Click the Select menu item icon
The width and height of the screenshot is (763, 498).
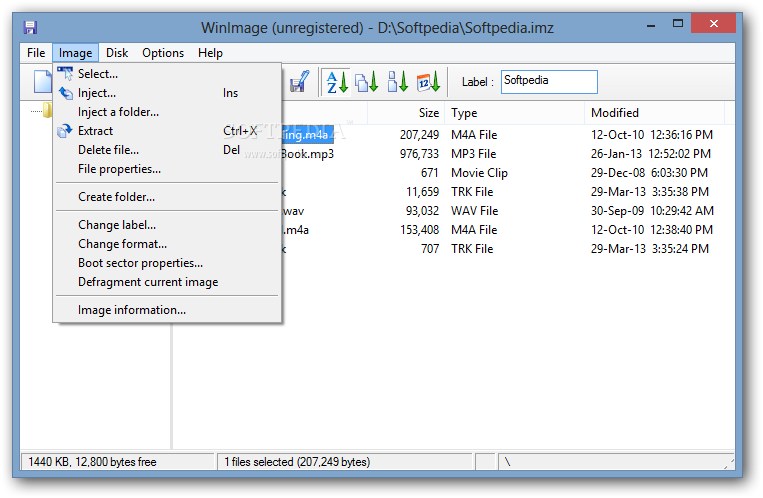(x=65, y=74)
